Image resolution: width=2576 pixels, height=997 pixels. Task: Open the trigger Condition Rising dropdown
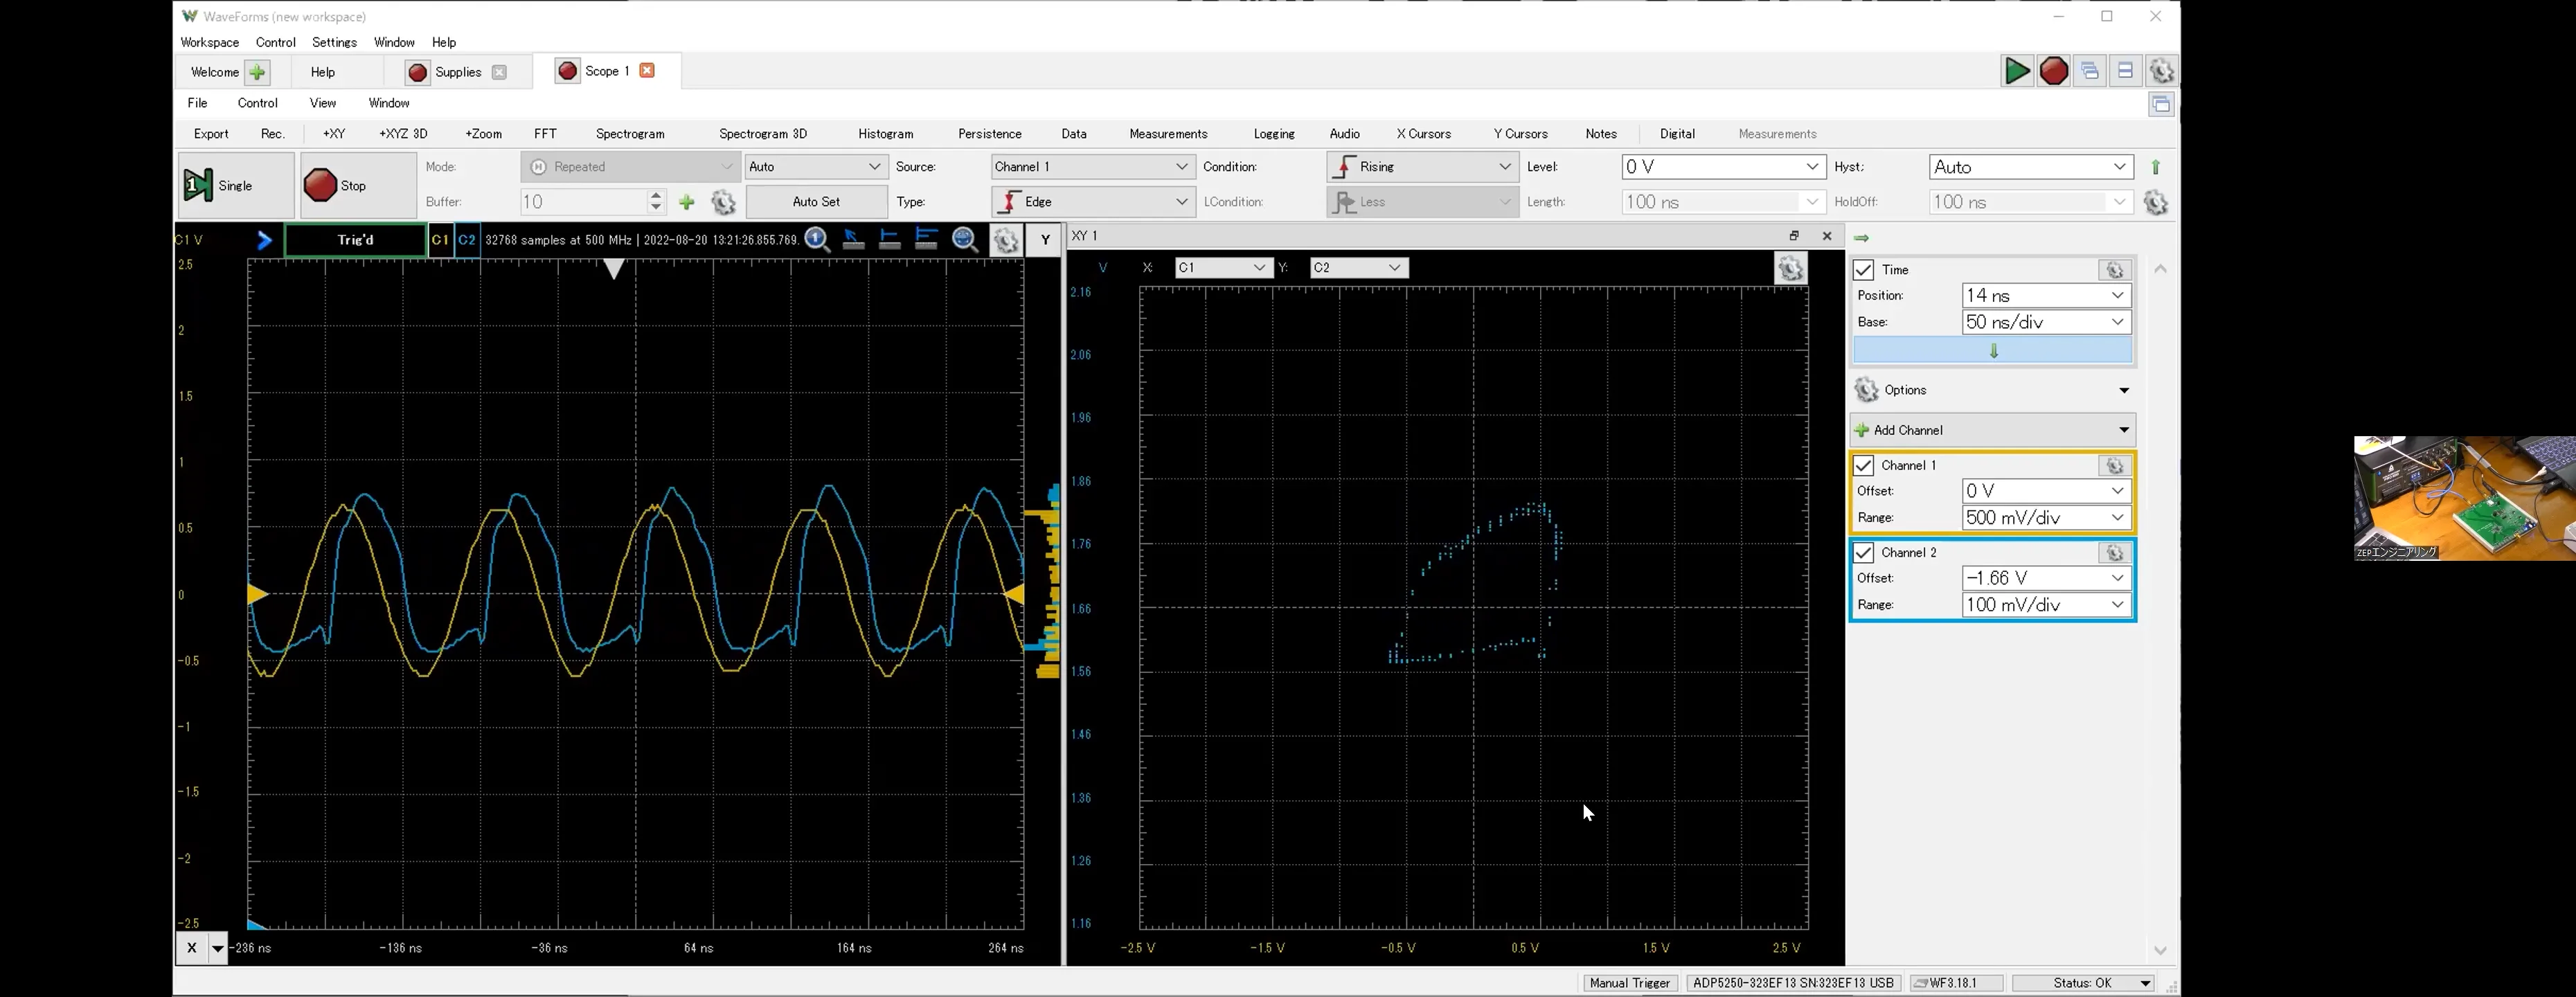[x=1422, y=167]
